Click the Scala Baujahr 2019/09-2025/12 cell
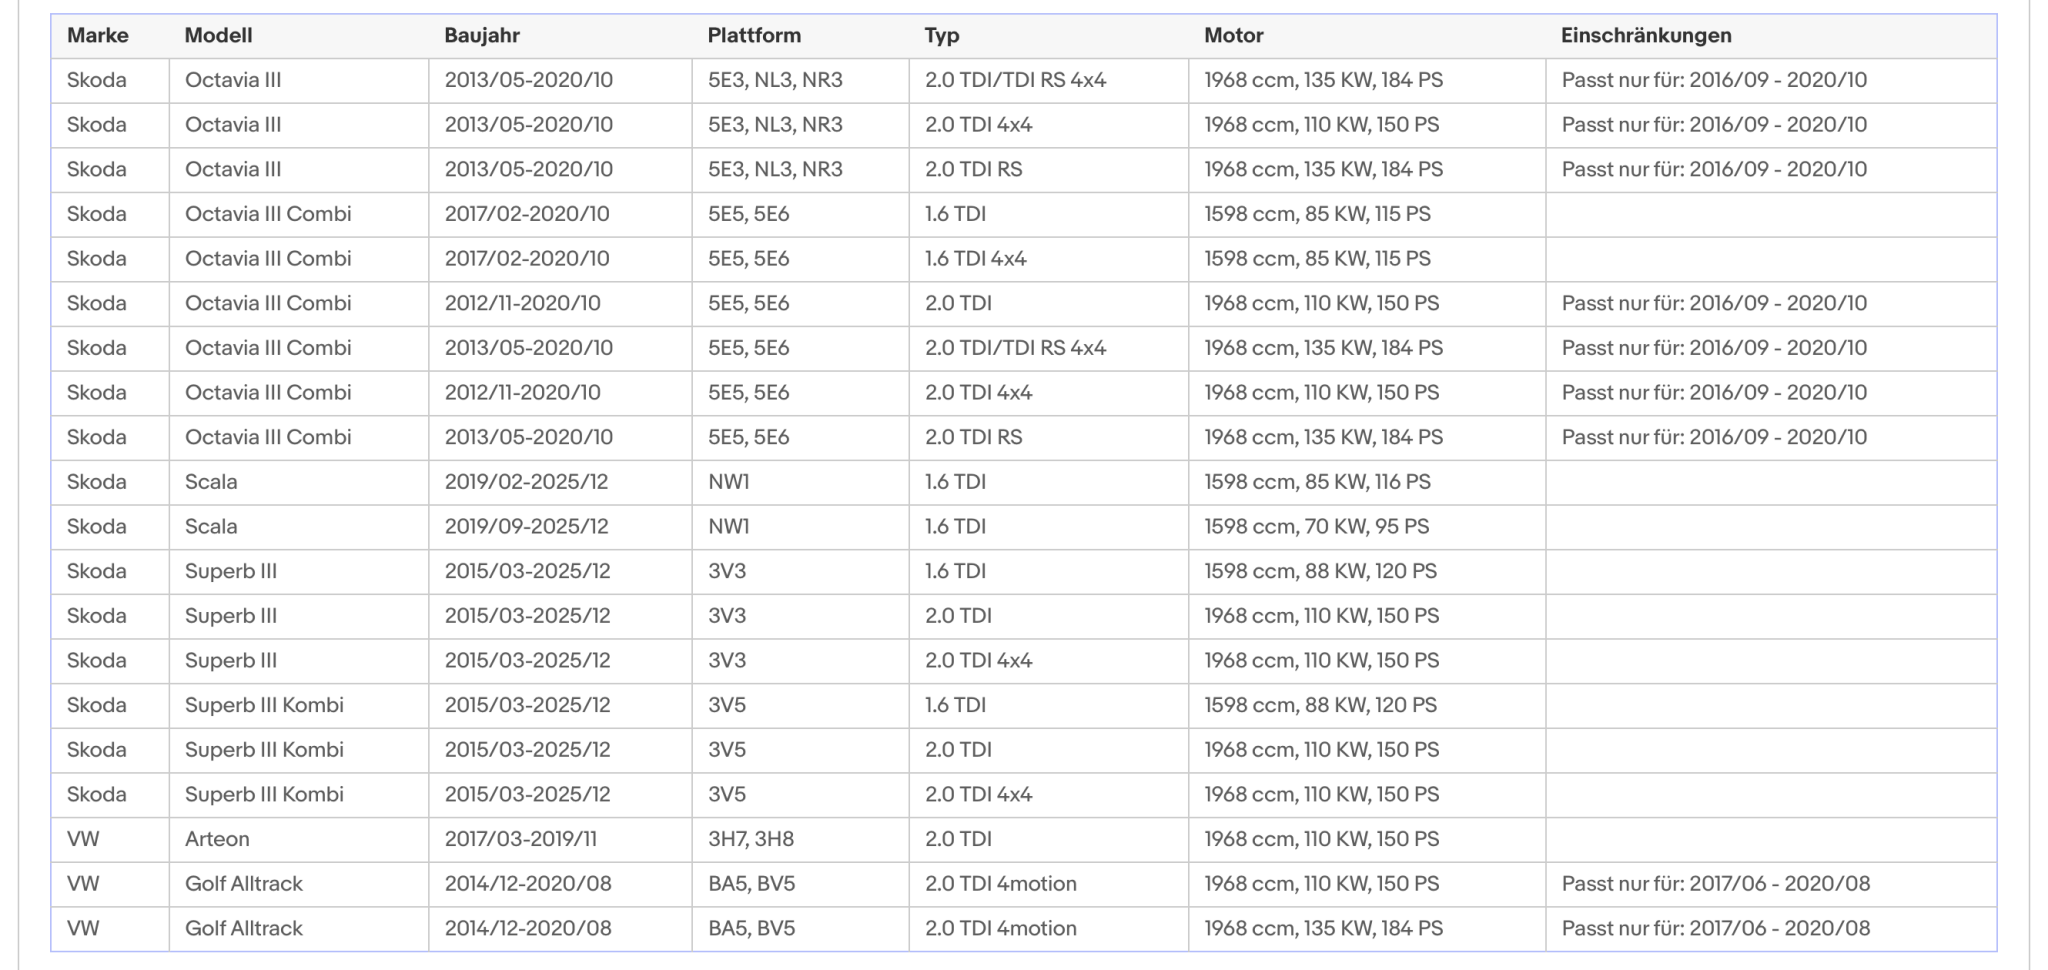 (x=560, y=527)
